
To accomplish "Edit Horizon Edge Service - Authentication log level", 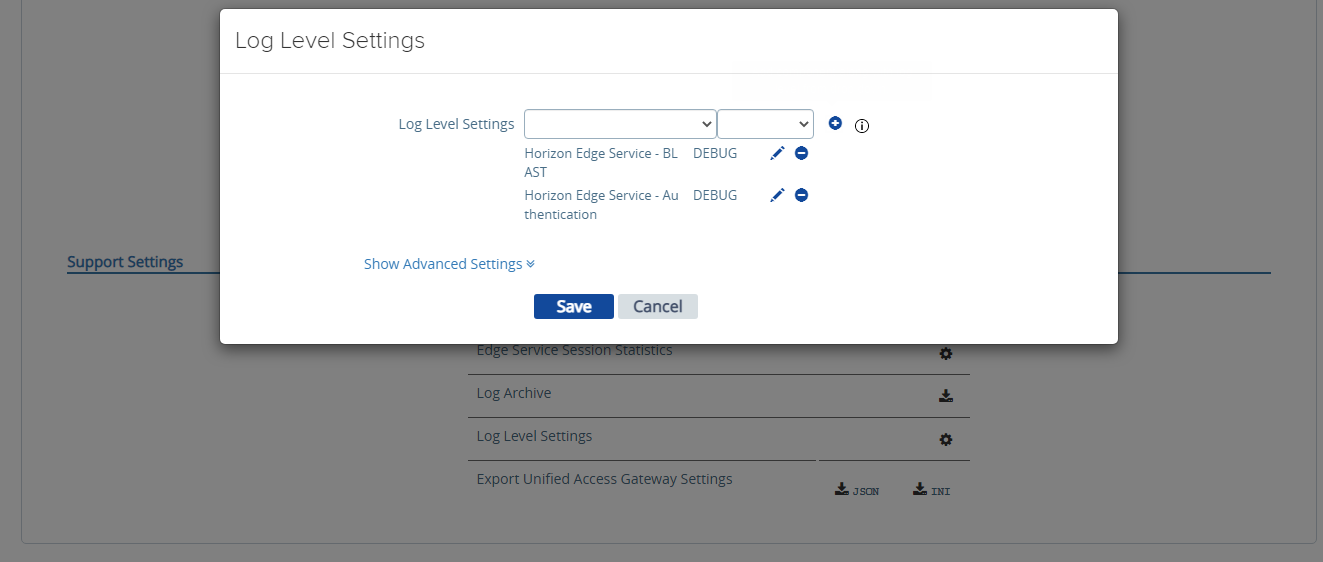I will (777, 195).
